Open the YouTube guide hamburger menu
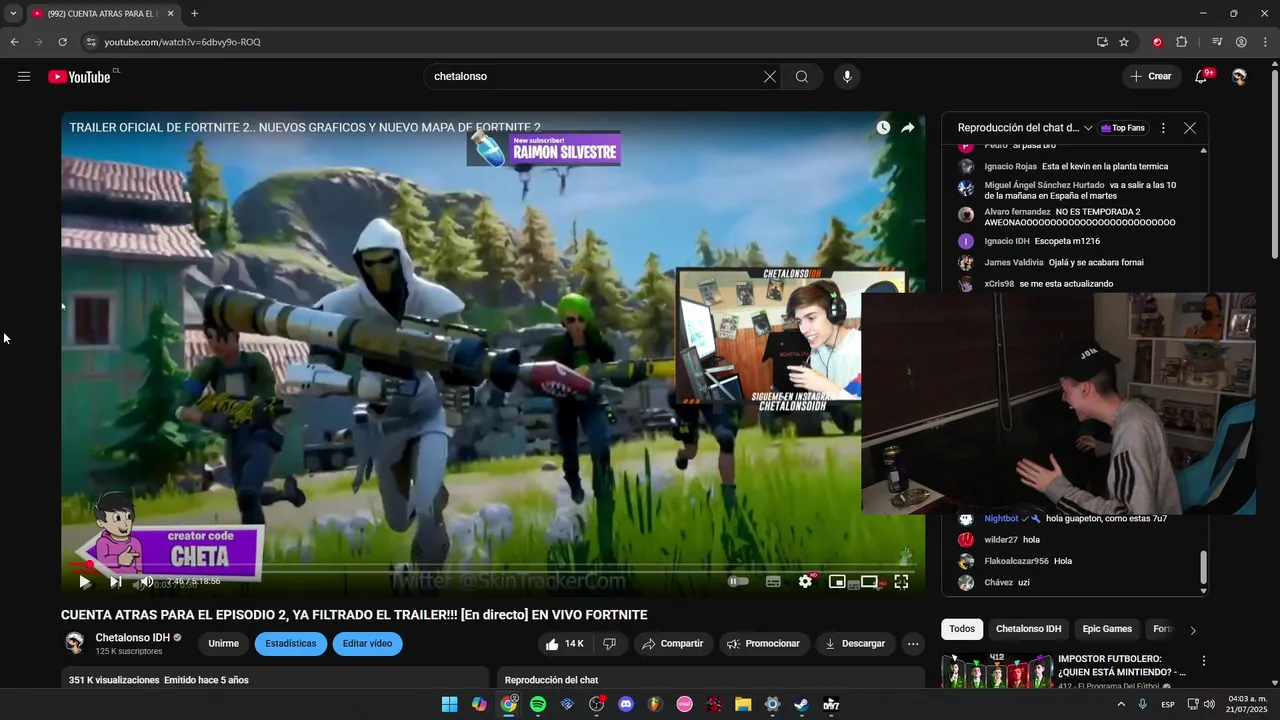This screenshot has height=720, width=1280. 24,77
